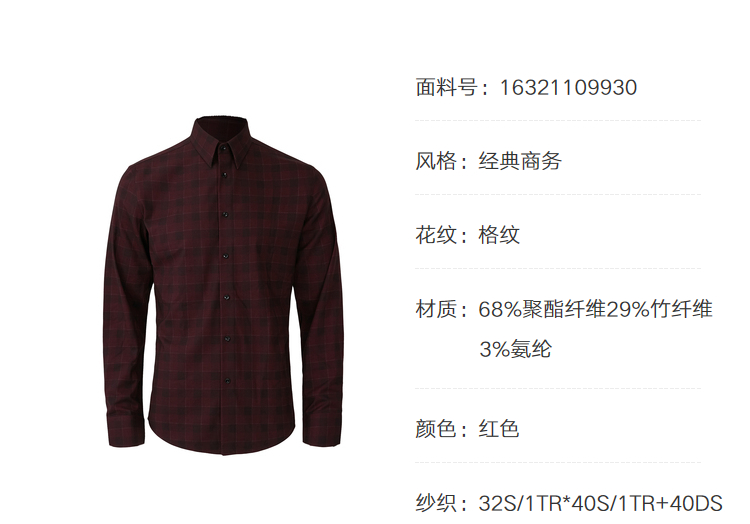Select fabric number 16321109930
Image resolution: width=750 pixels, height=524 pixels.
[x=569, y=87]
